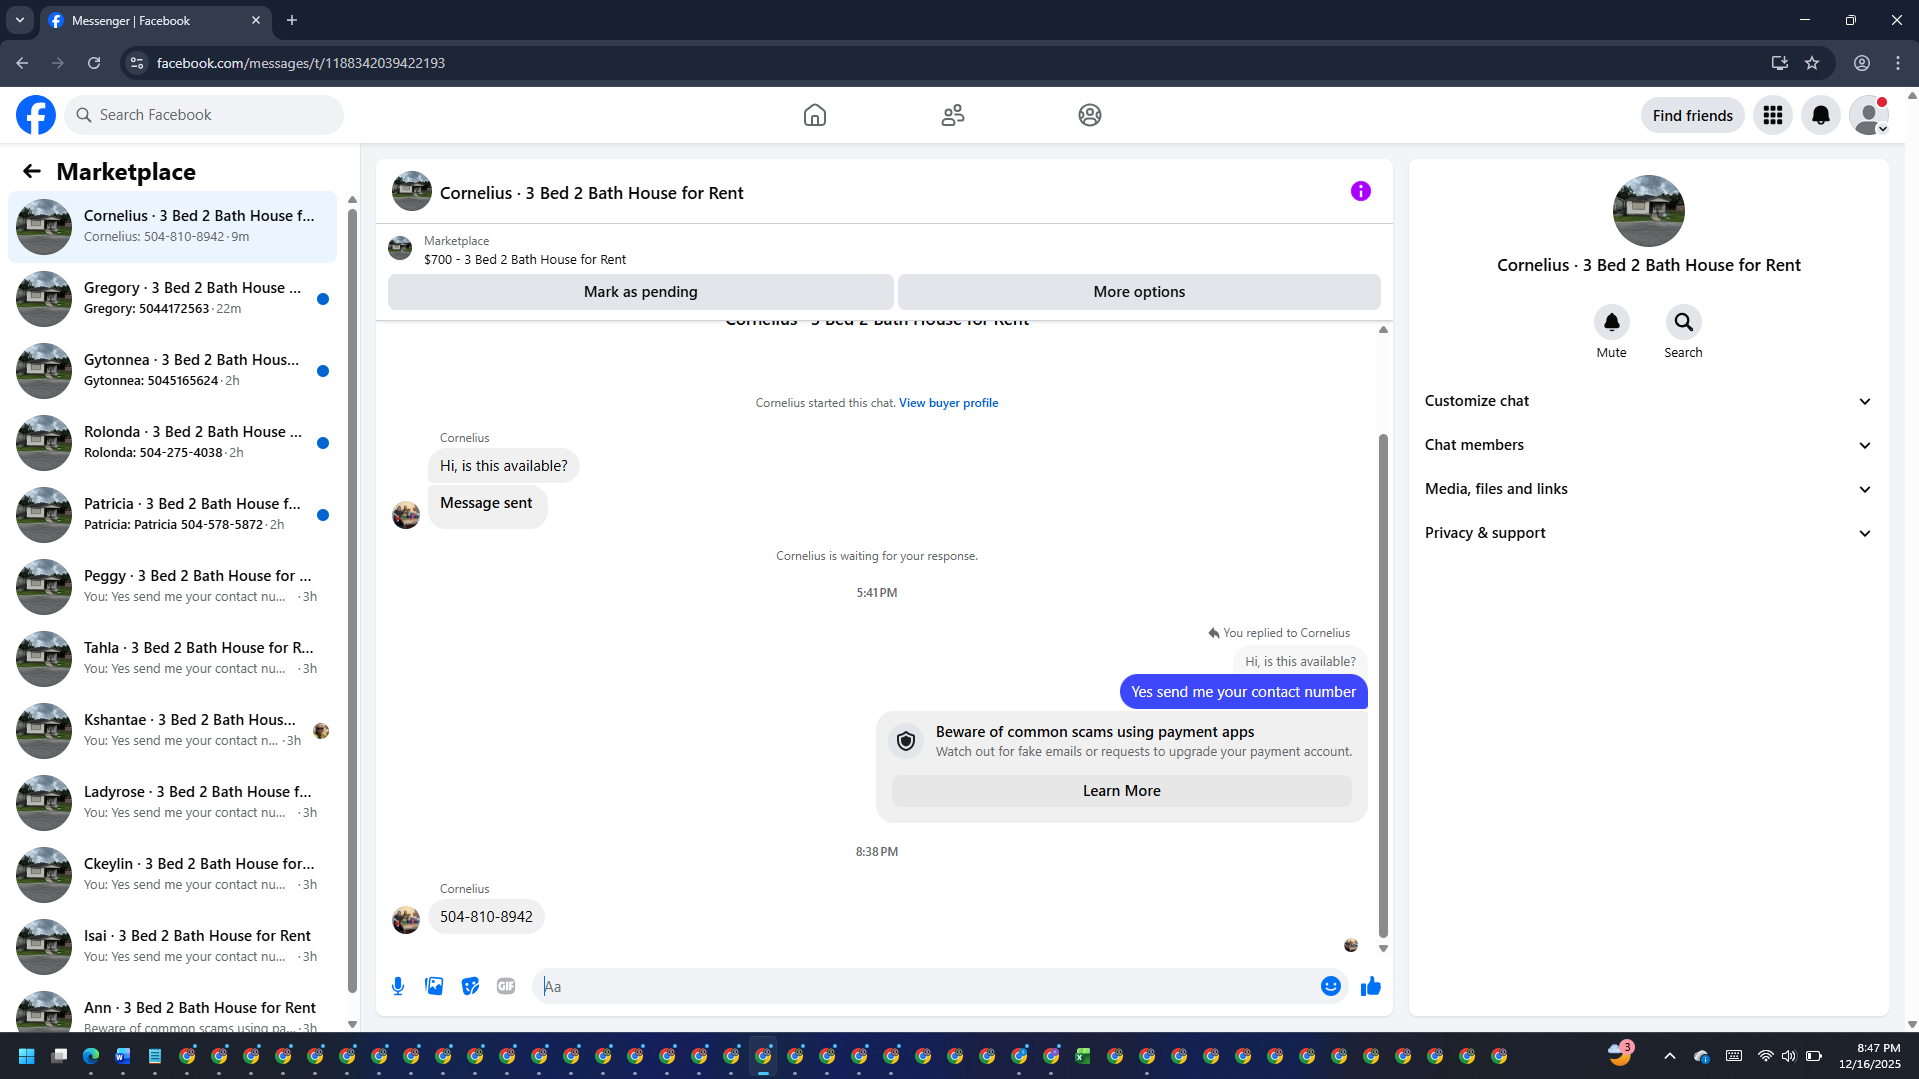Open Kshantae's conversation in the list
This screenshot has height=1079, width=1919.
click(172, 731)
